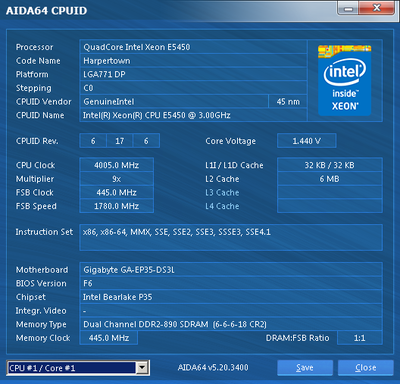The width and height of the screenshot is (400, 384).
Task: Click the Save button
Action: pos(305,368)
